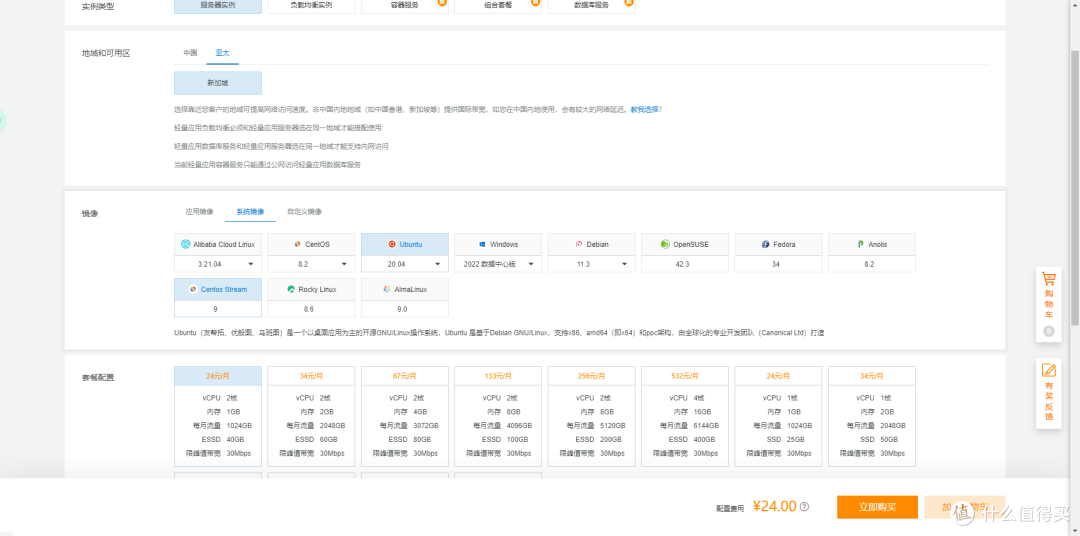Select the Anolis image
This screenshot has height=536, width=1080.
pos(872,244)
